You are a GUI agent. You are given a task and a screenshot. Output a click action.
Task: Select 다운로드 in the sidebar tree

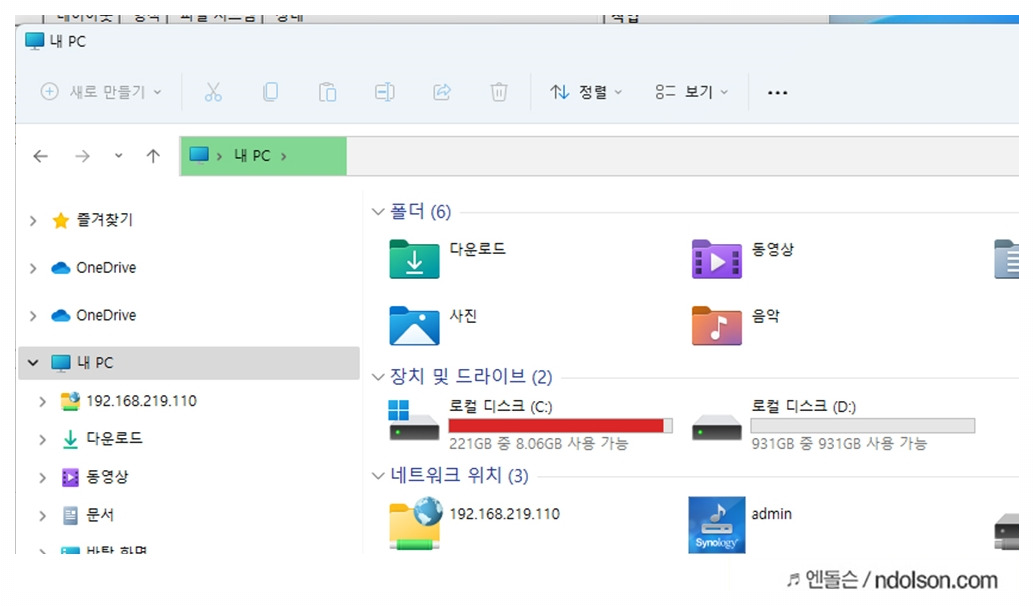tap(102, 439)
